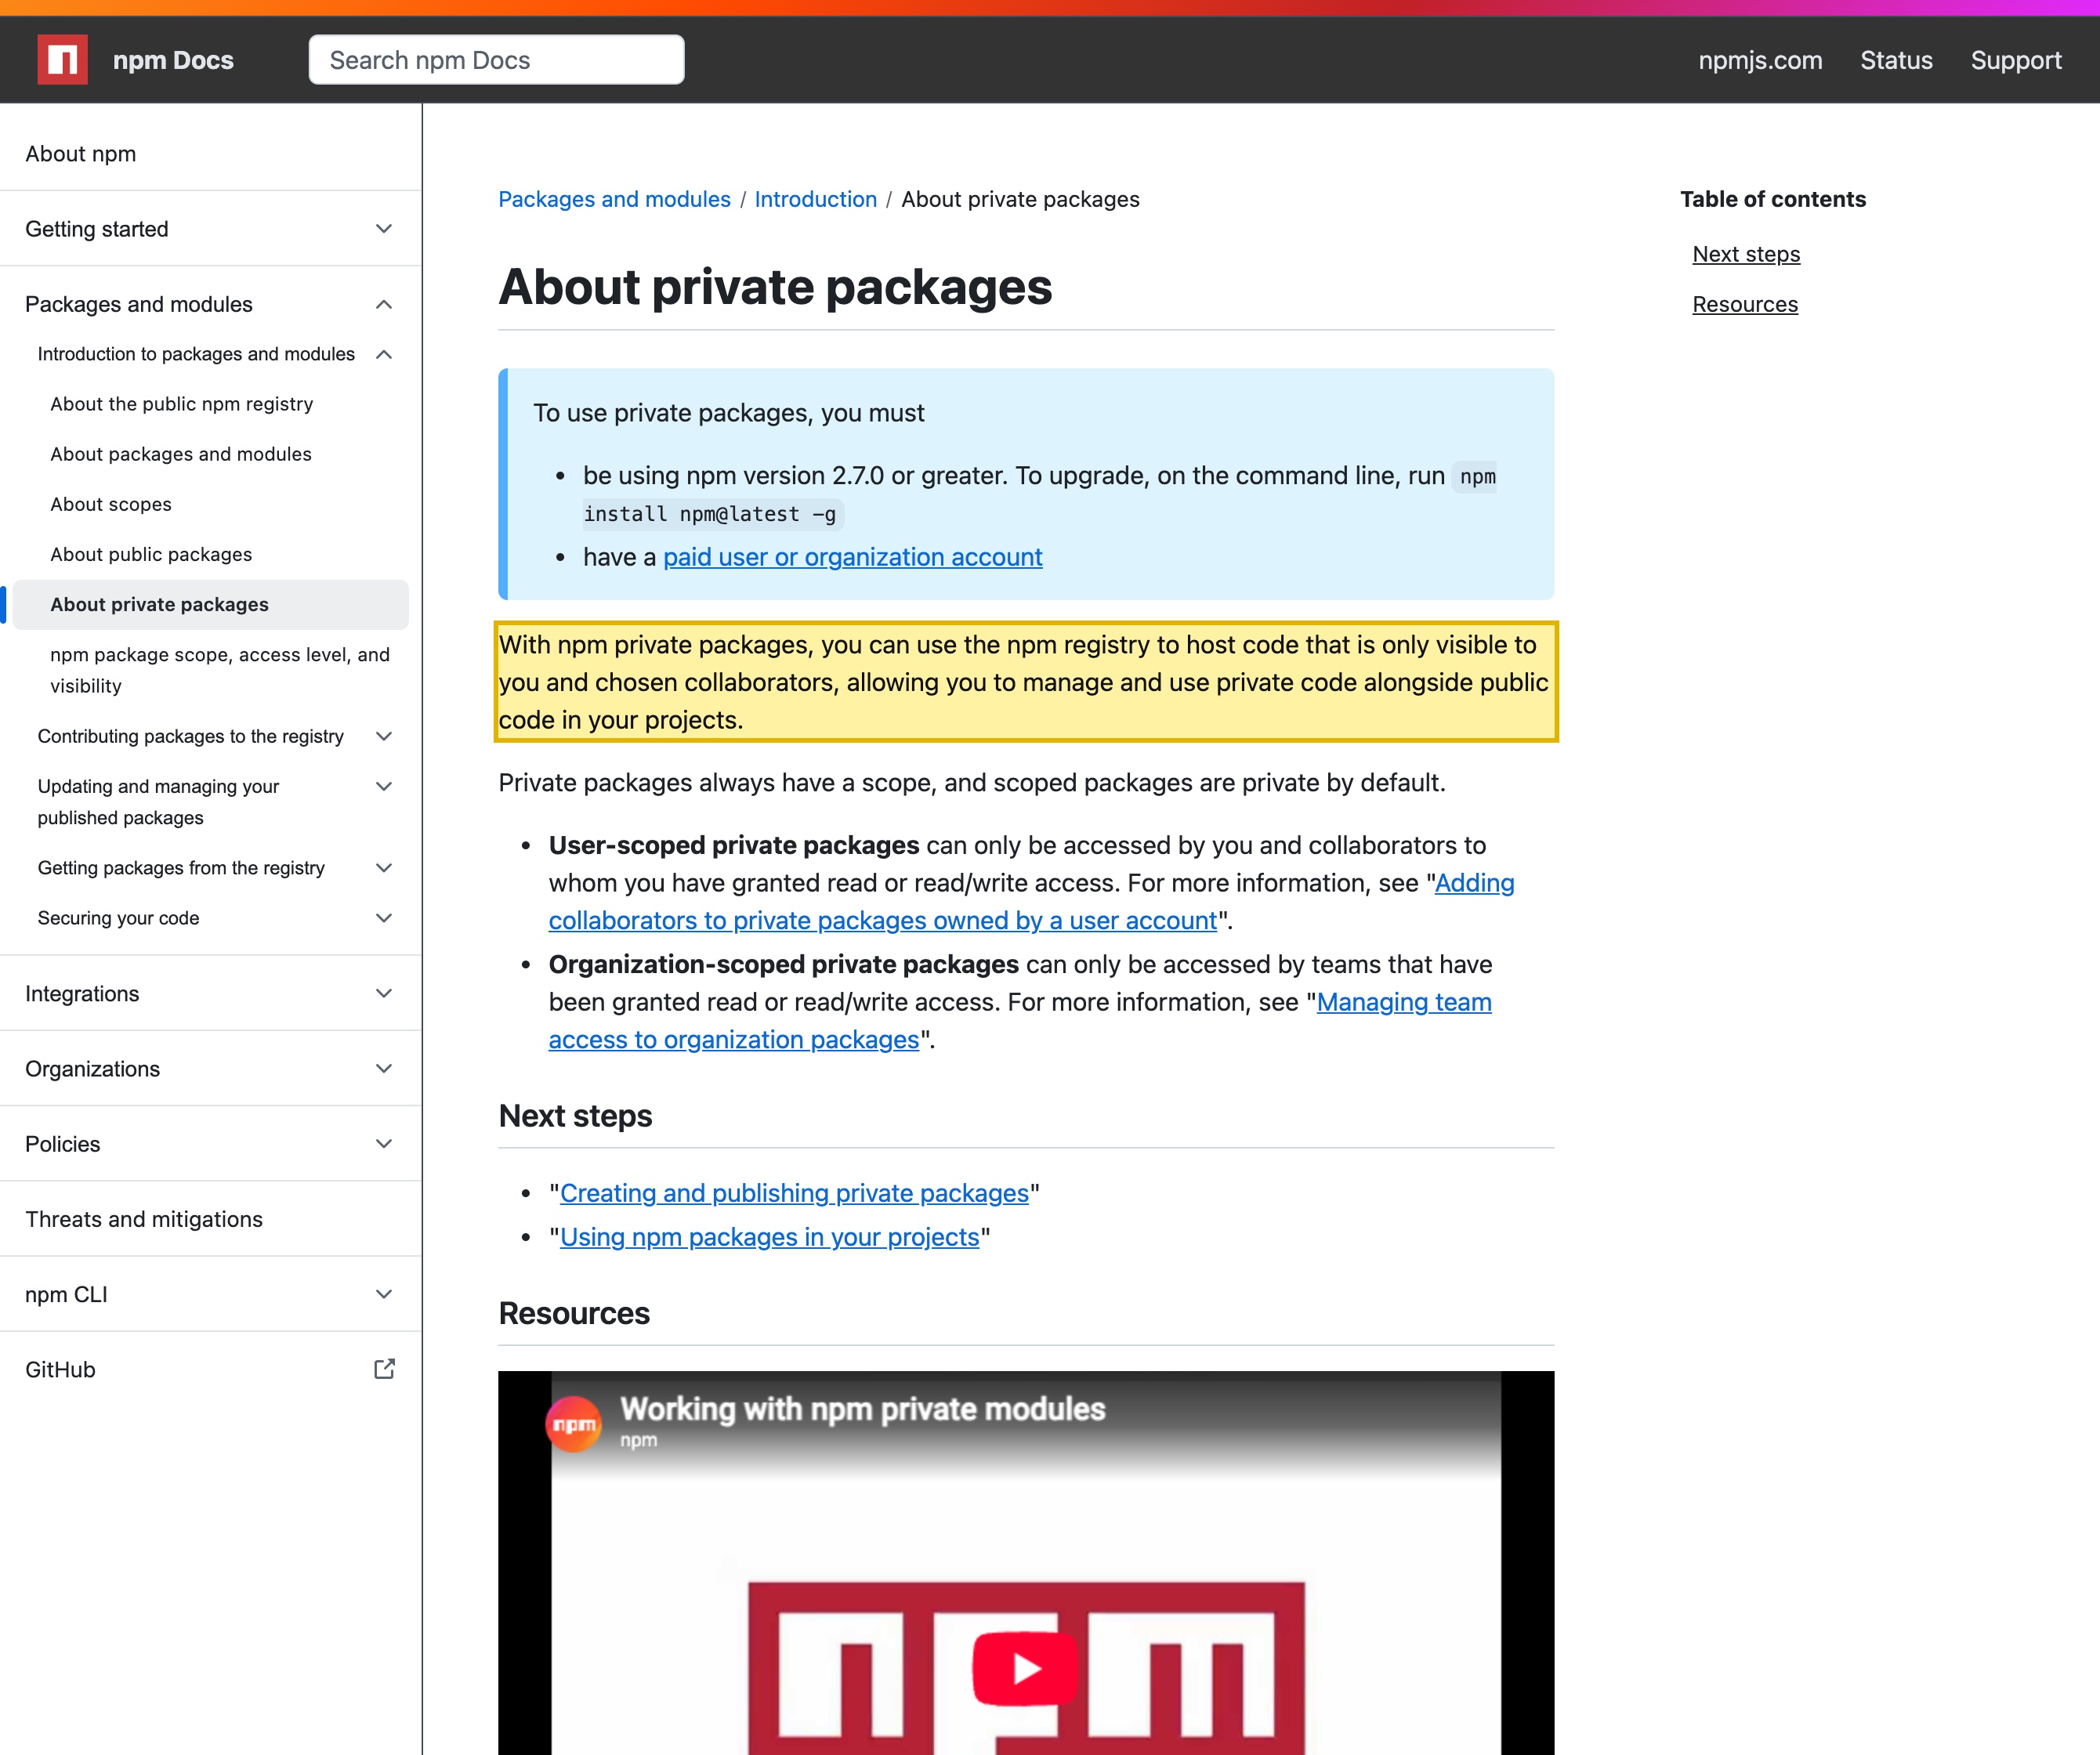
Task: Open Managing team access to organization packages link
Action: coord(733,1040)
